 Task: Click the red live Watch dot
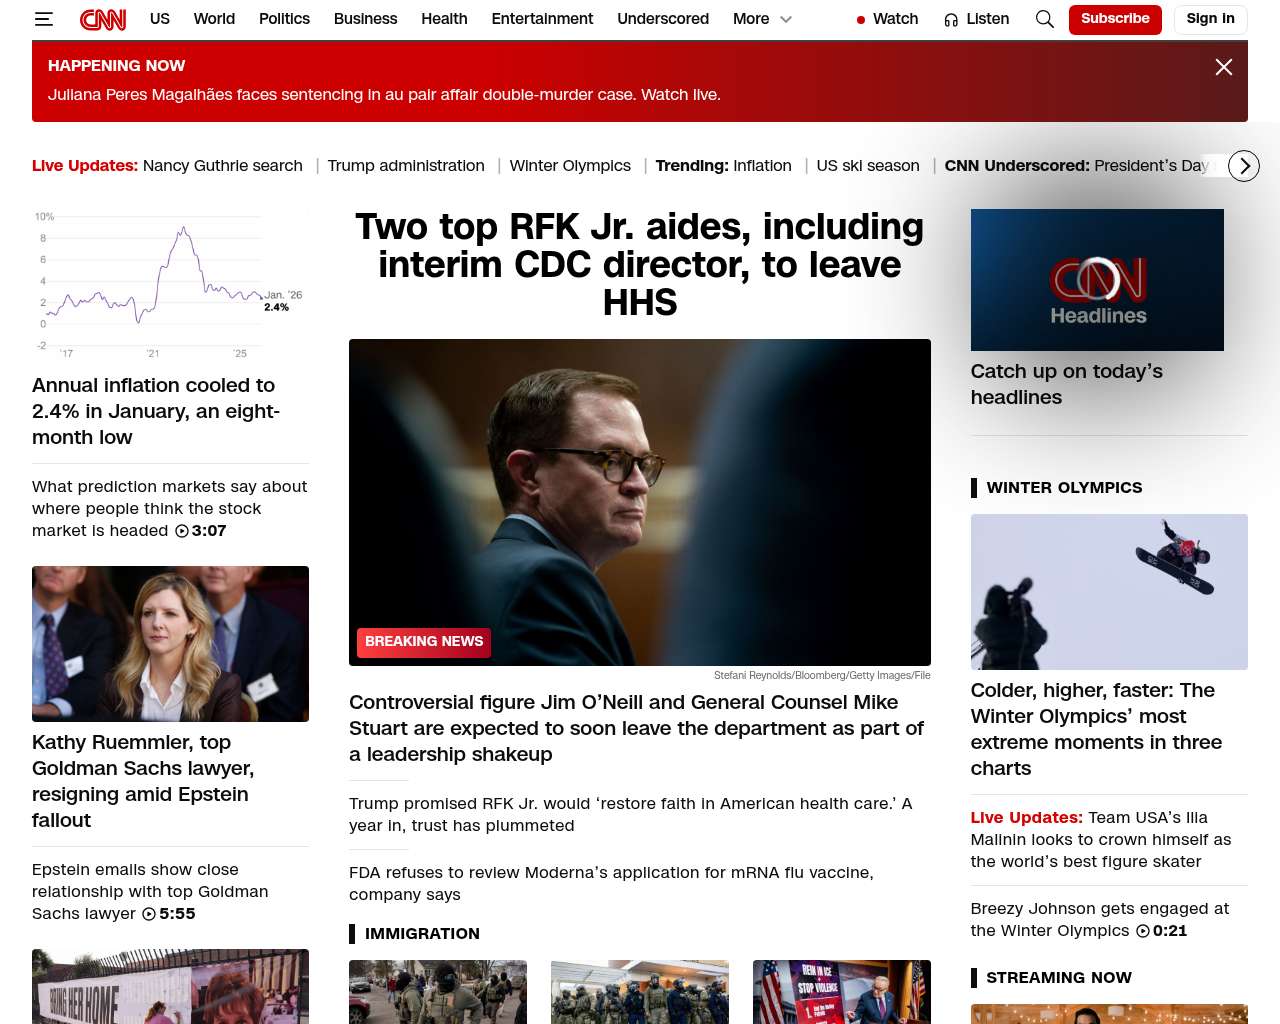click(861, 20)
